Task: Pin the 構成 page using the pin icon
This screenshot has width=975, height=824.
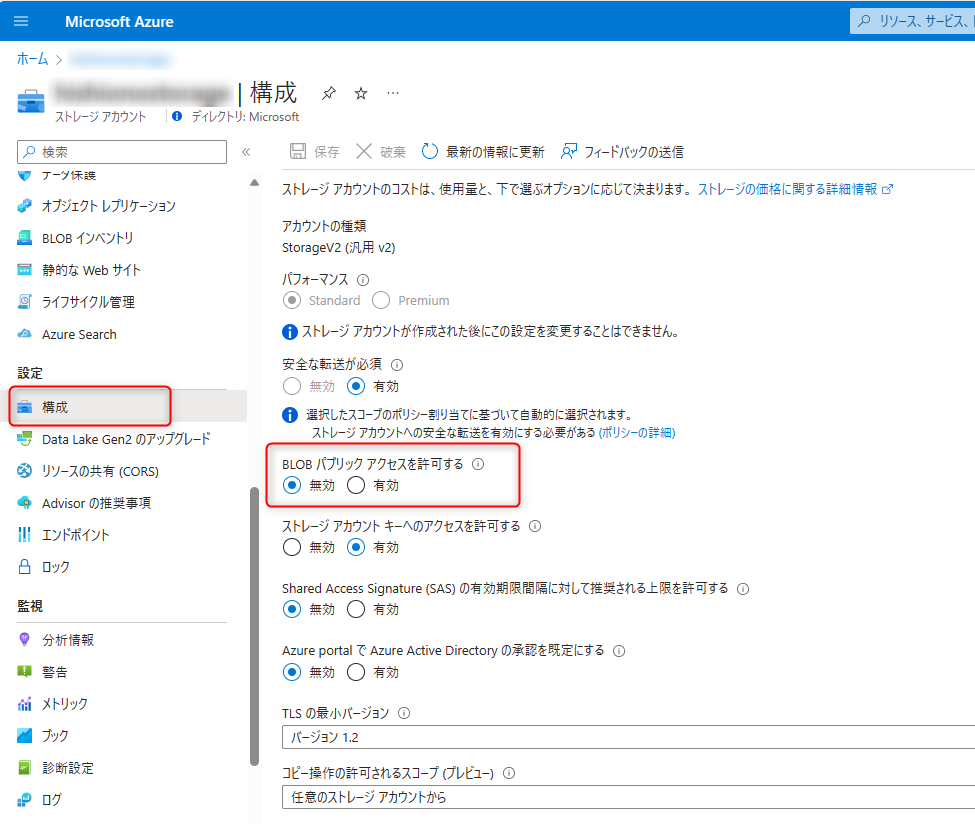Action: tap(328, 92)
